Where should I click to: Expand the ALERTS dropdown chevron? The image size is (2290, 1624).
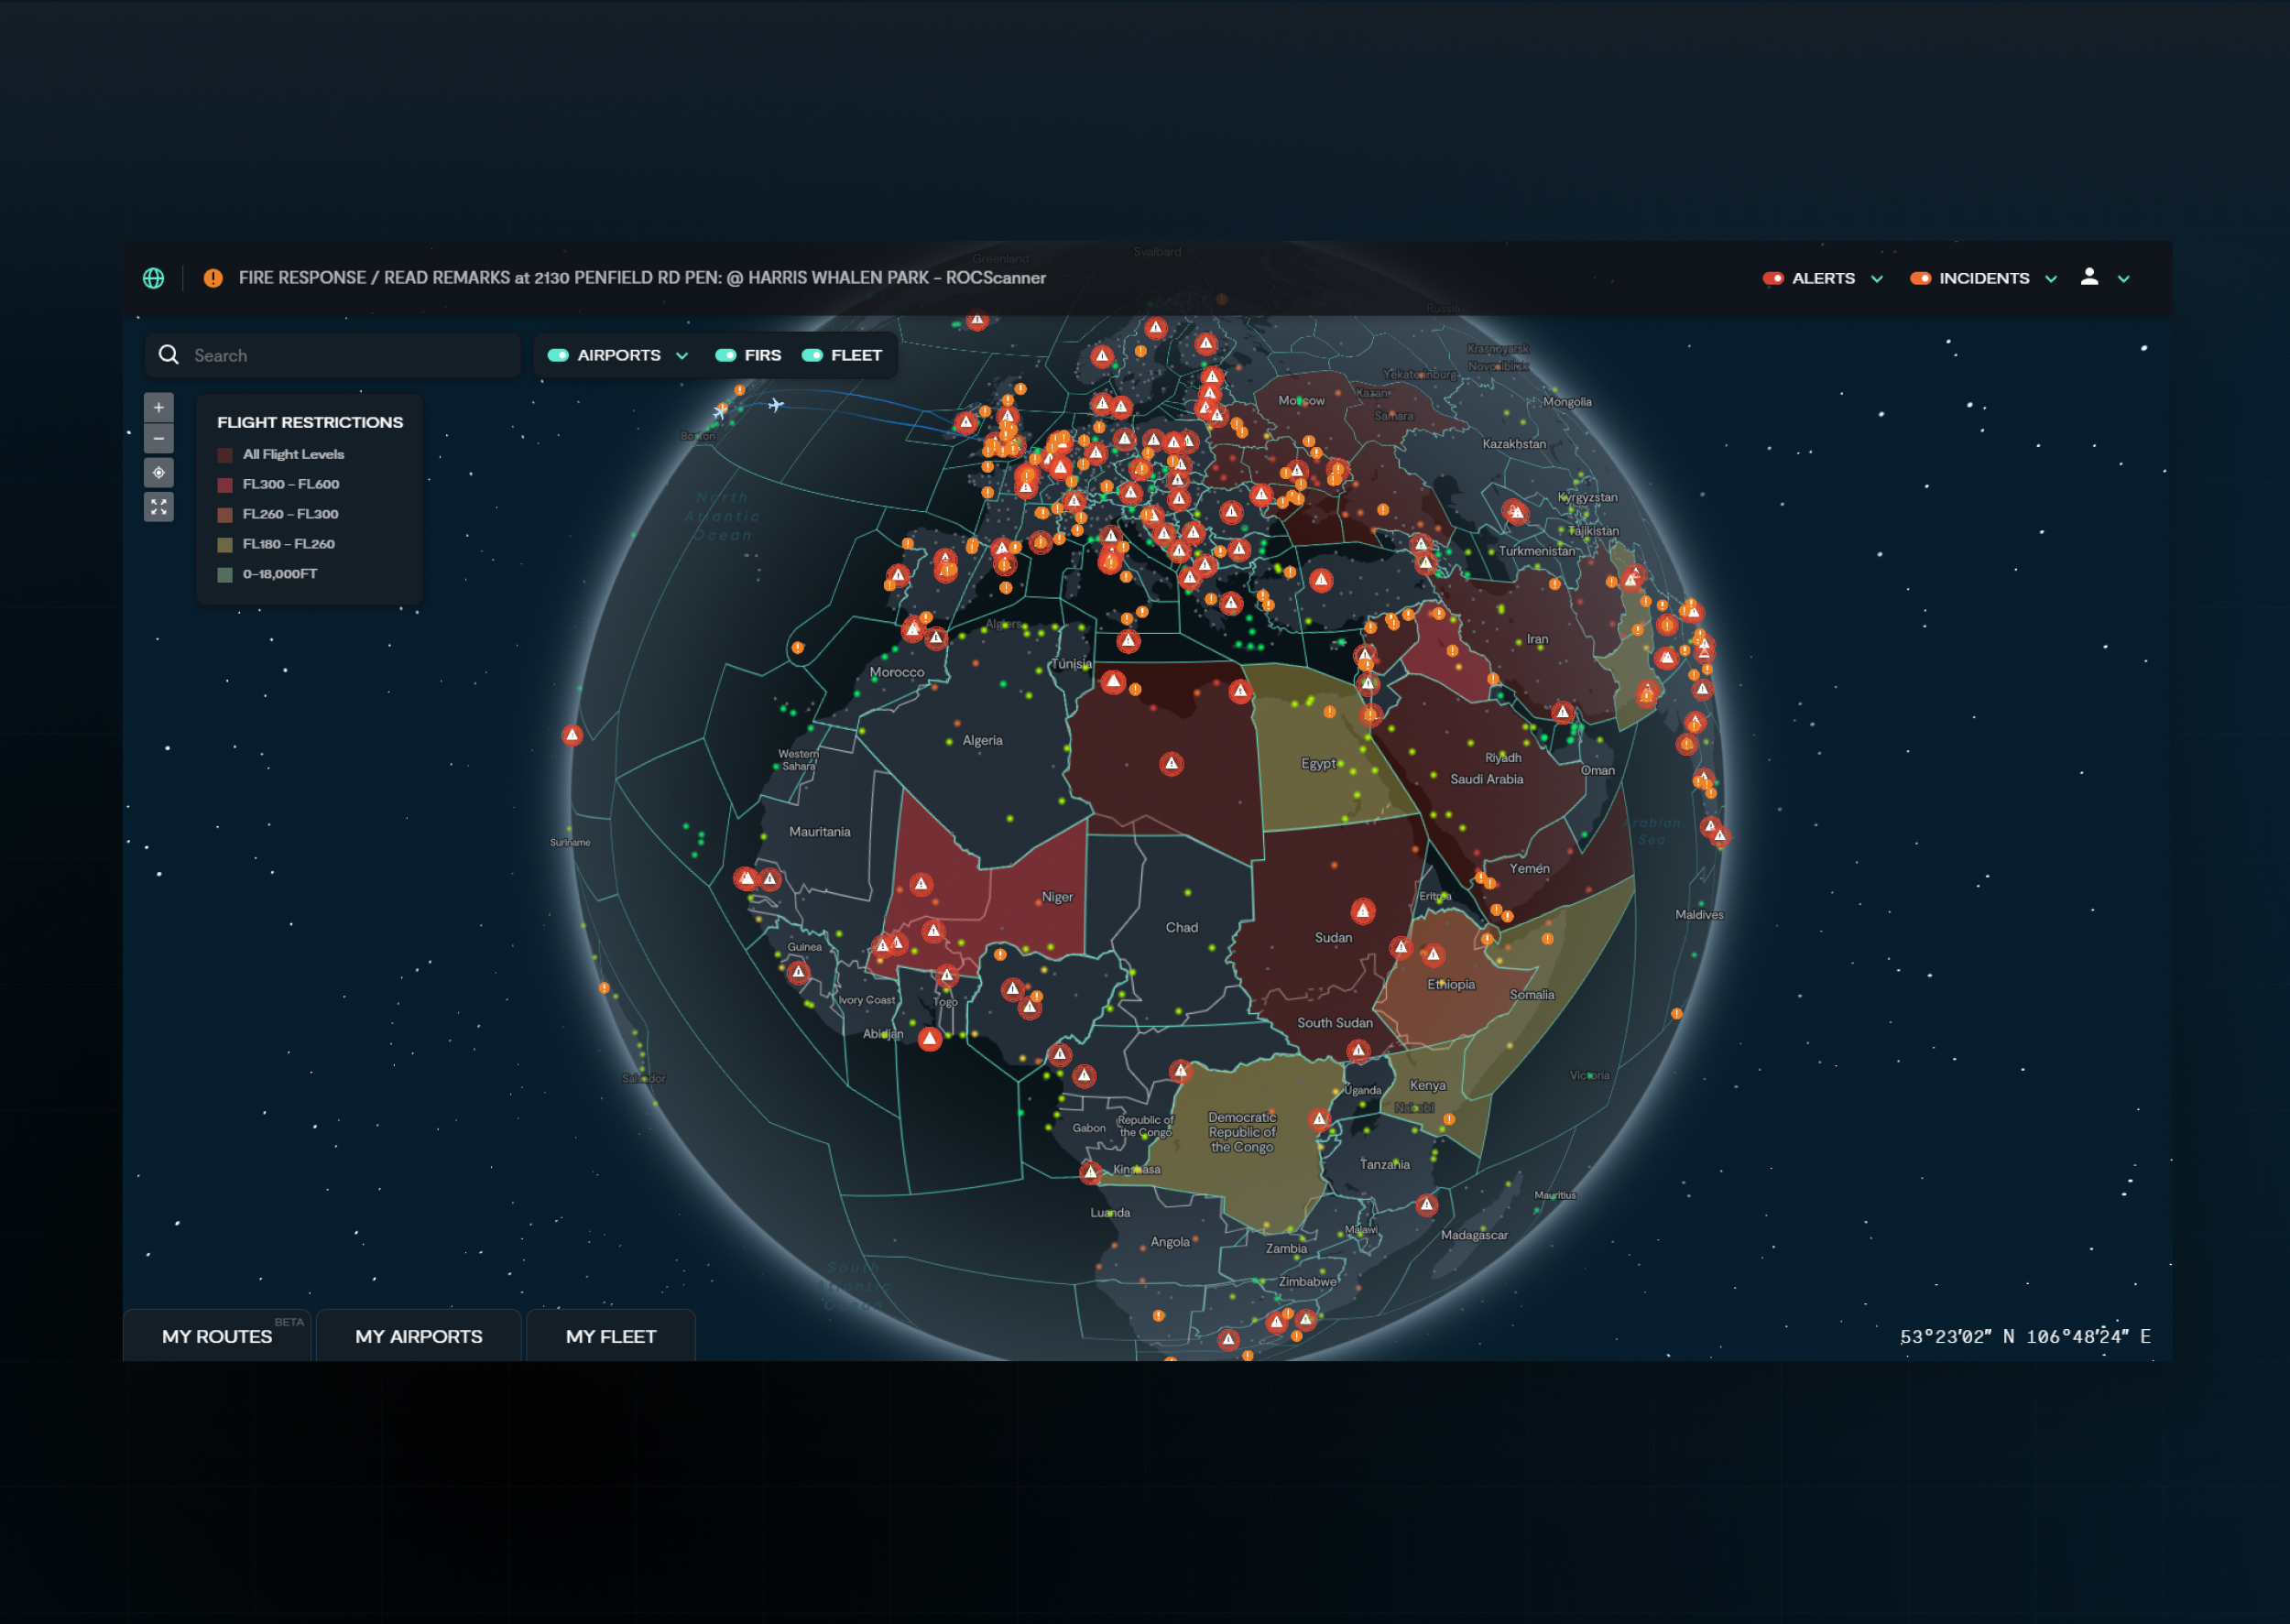coord(1877,279)
